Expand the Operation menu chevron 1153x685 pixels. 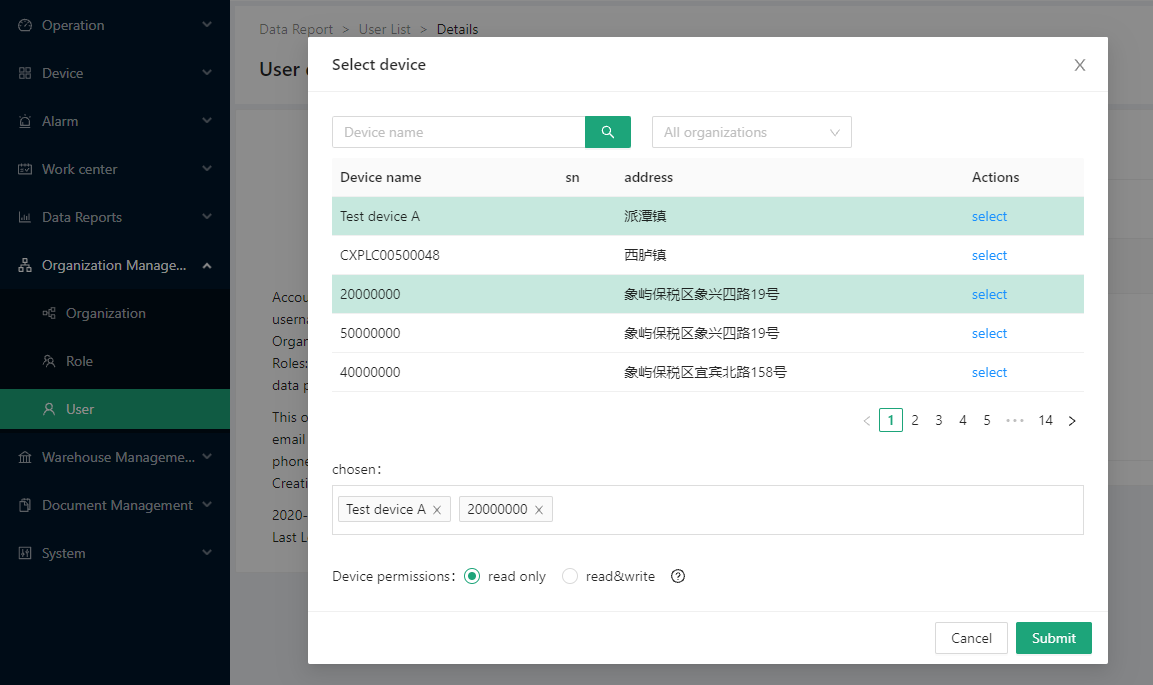point(207,24)
